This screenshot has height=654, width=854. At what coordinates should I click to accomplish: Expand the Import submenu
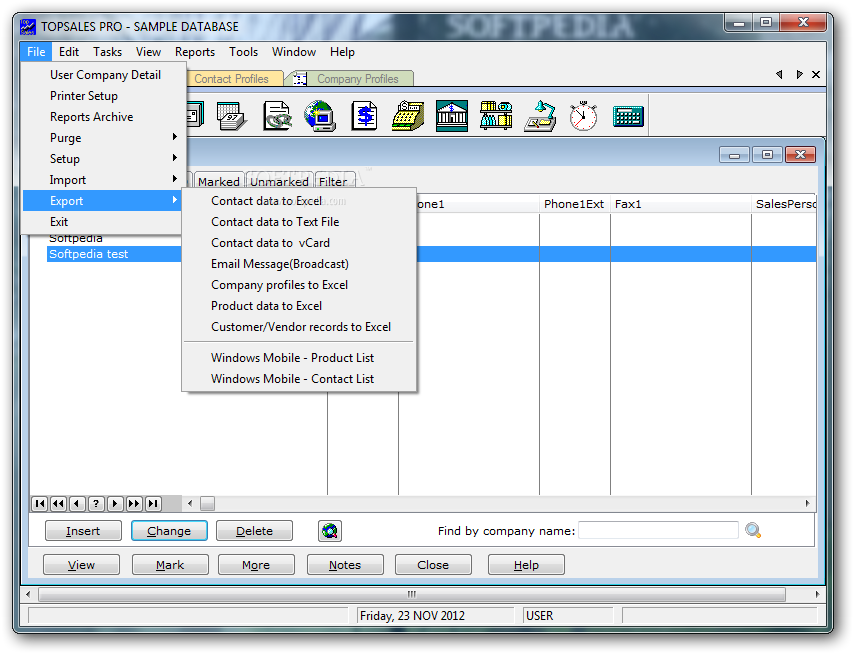[x=102, y=180]
